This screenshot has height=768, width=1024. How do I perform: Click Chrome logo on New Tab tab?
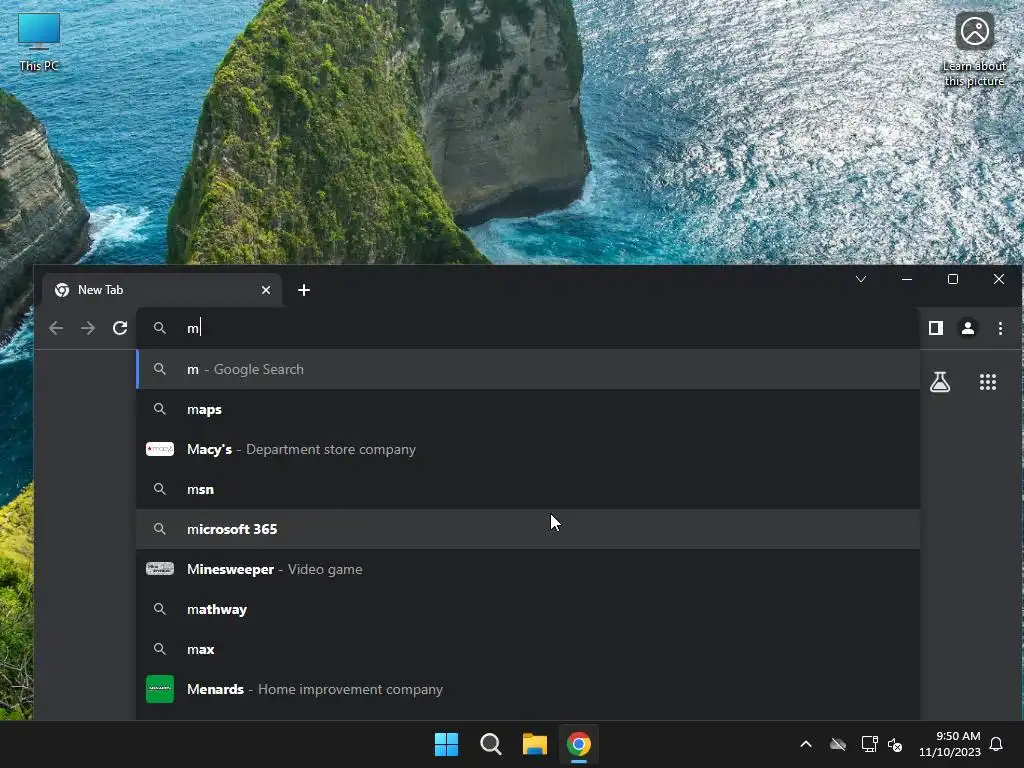click(x=62, y=290)
